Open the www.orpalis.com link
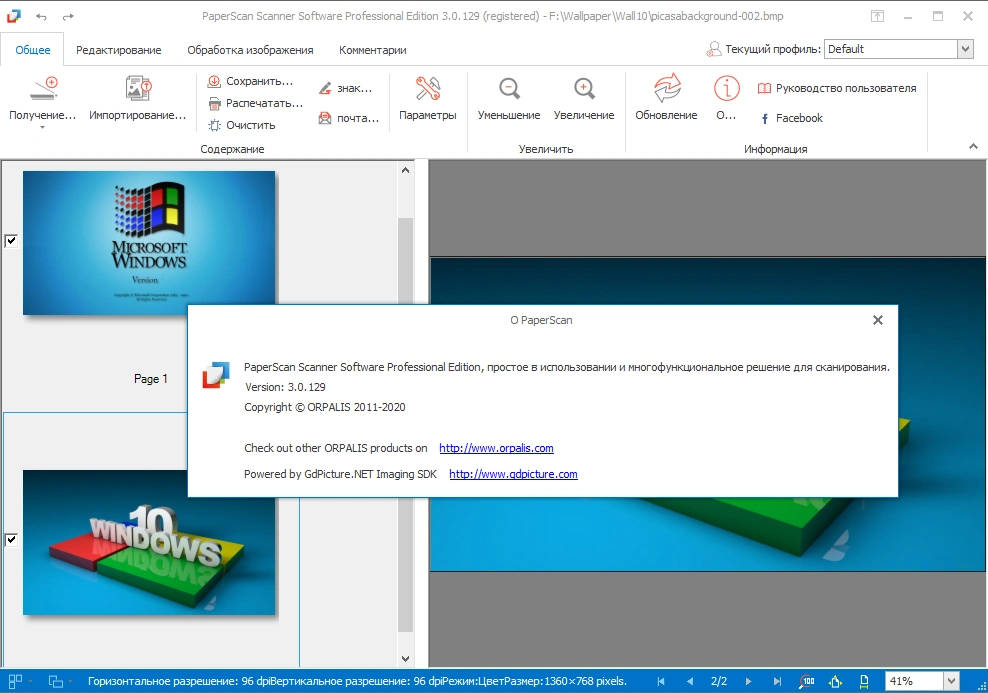Viewport: 988px width, 693px height. pyautogui.click(x=497, y=448)
